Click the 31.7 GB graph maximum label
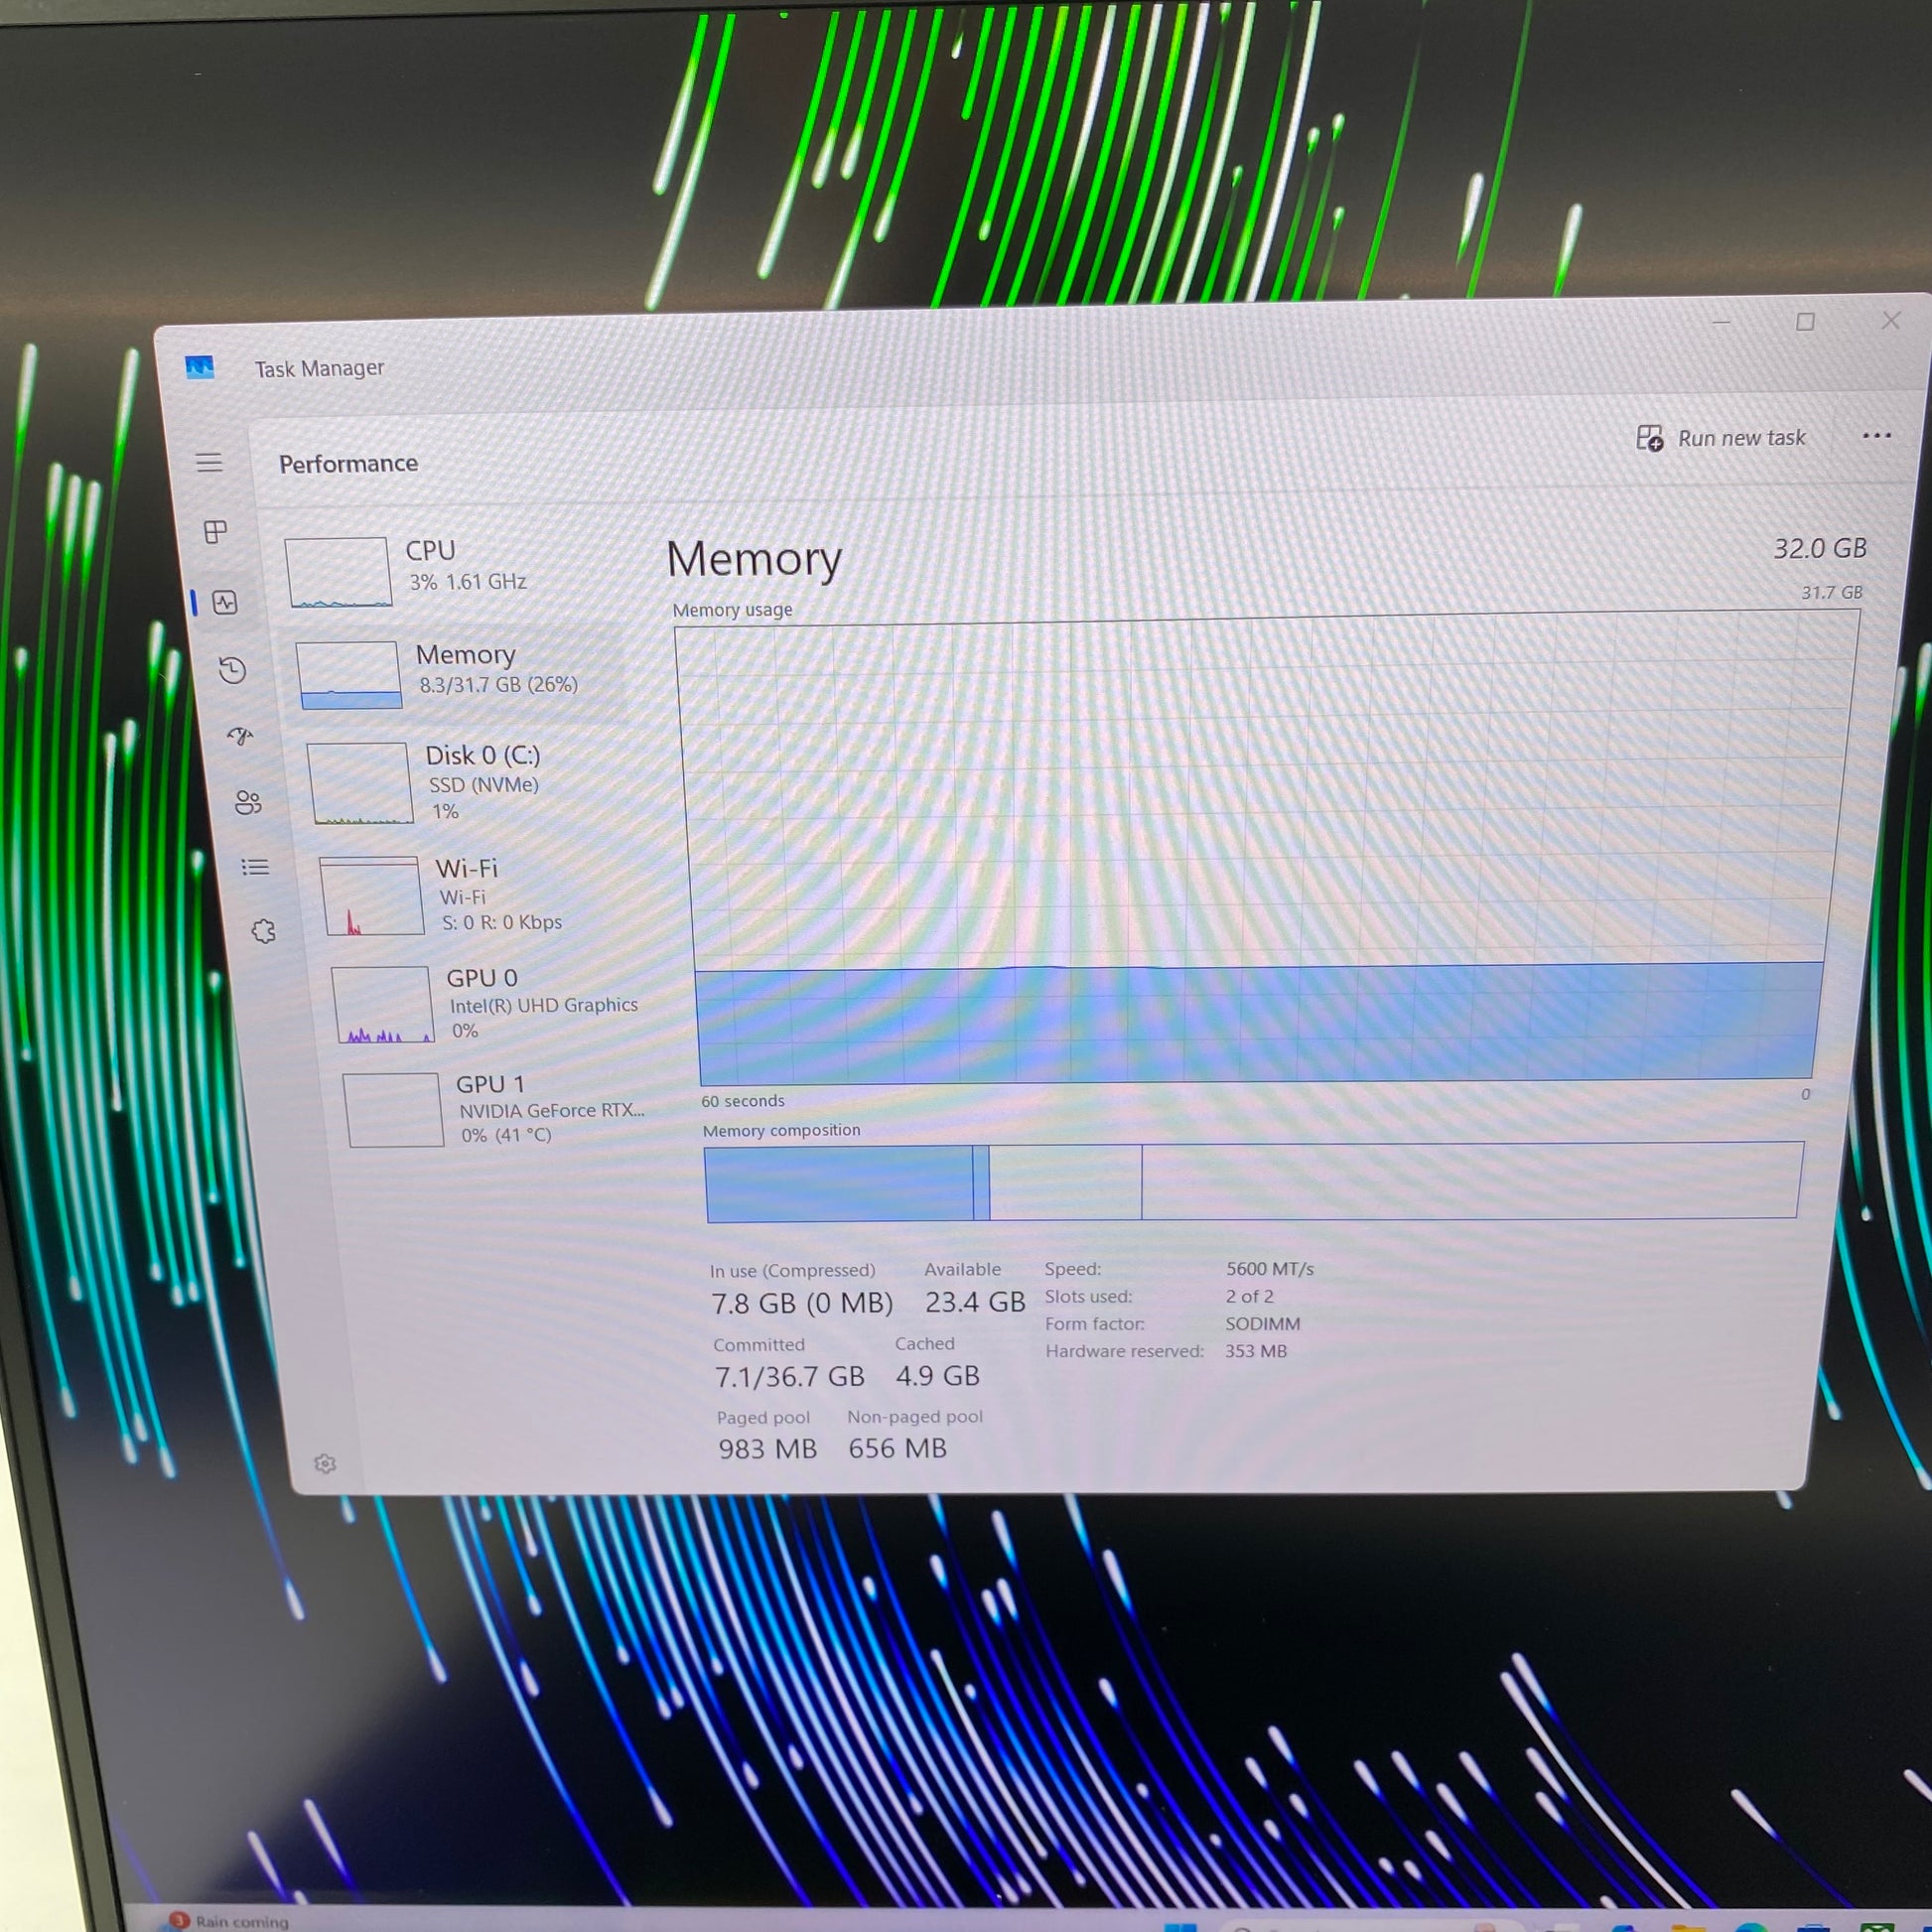This screenshot has width=1932, height=1932. [x=1832, y=592]
